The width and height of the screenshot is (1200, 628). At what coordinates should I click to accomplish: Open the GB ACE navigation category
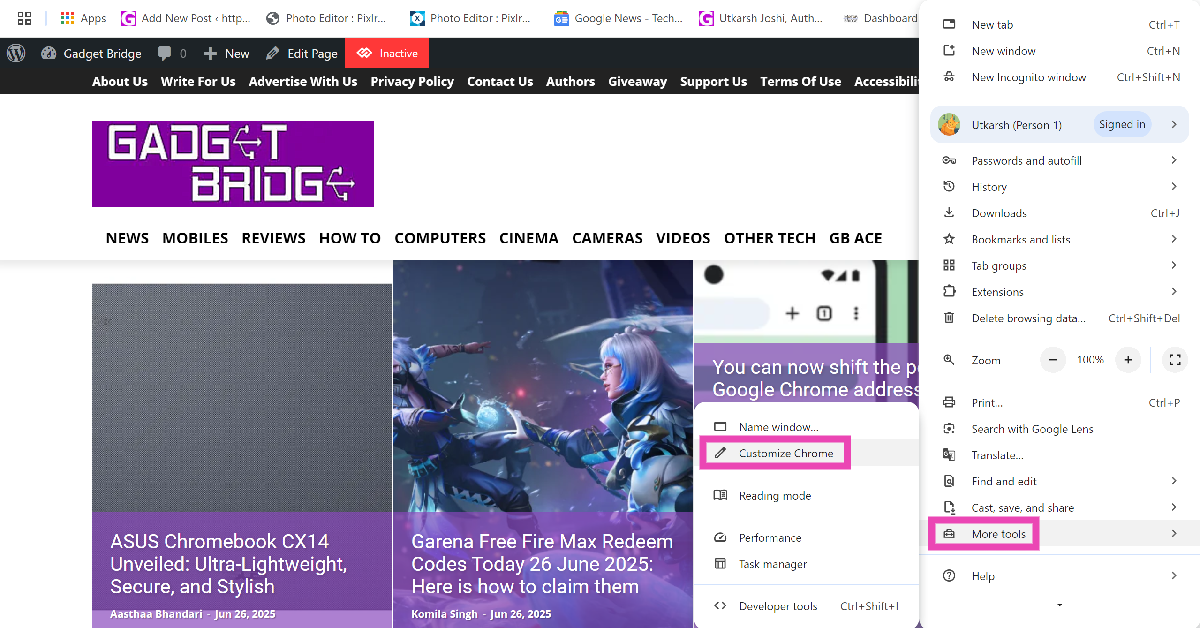pos(856,238)
